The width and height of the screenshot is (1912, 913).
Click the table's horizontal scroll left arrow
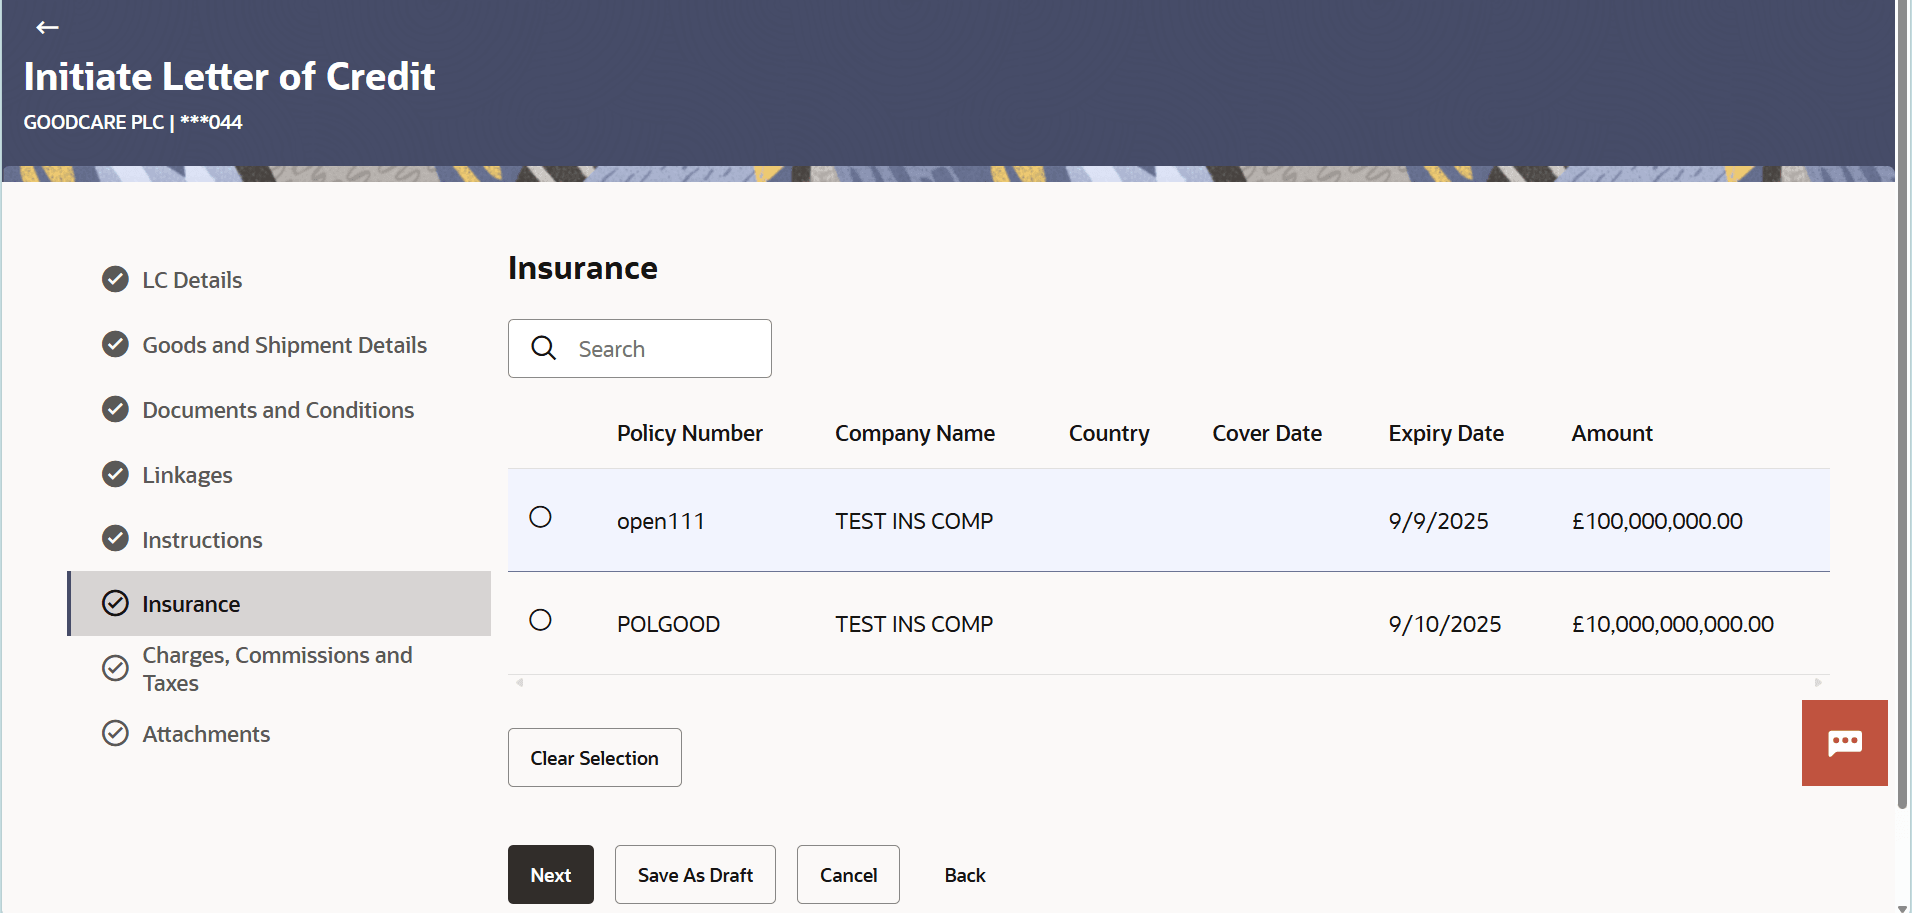pyautogui.click(x=519, y=682)
